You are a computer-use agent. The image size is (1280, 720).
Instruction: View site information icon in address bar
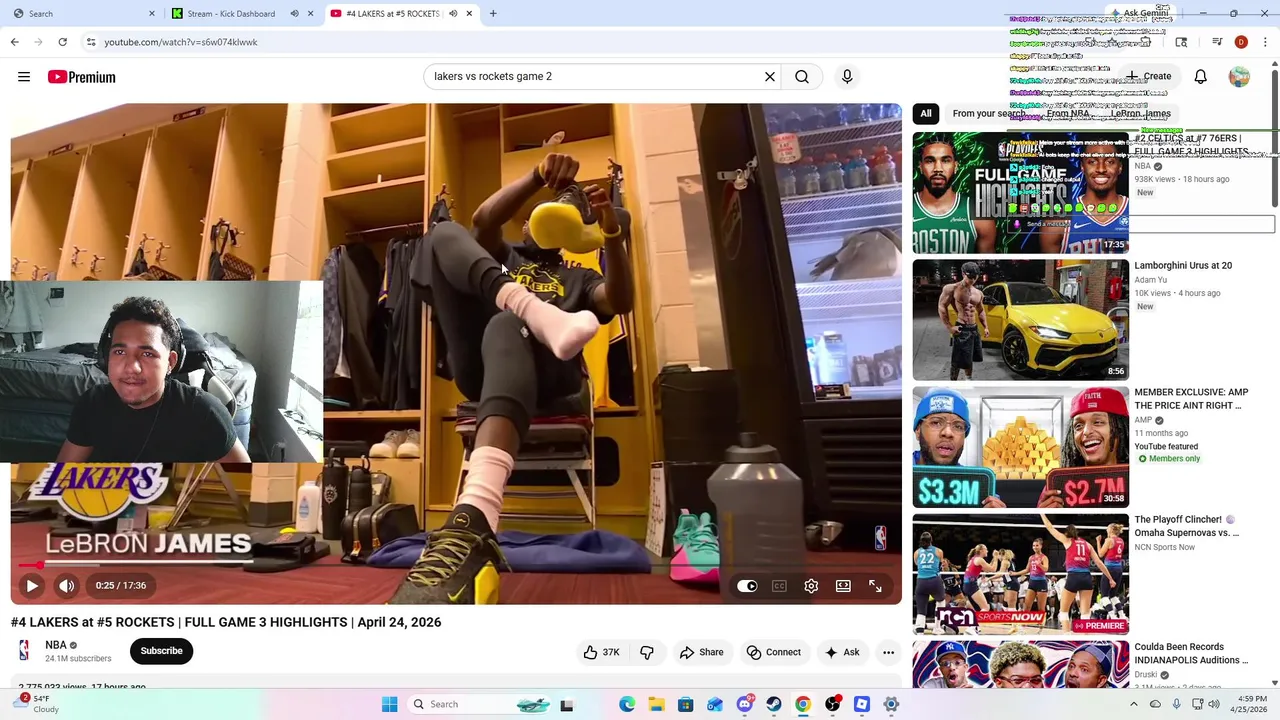tap(91, 42)
